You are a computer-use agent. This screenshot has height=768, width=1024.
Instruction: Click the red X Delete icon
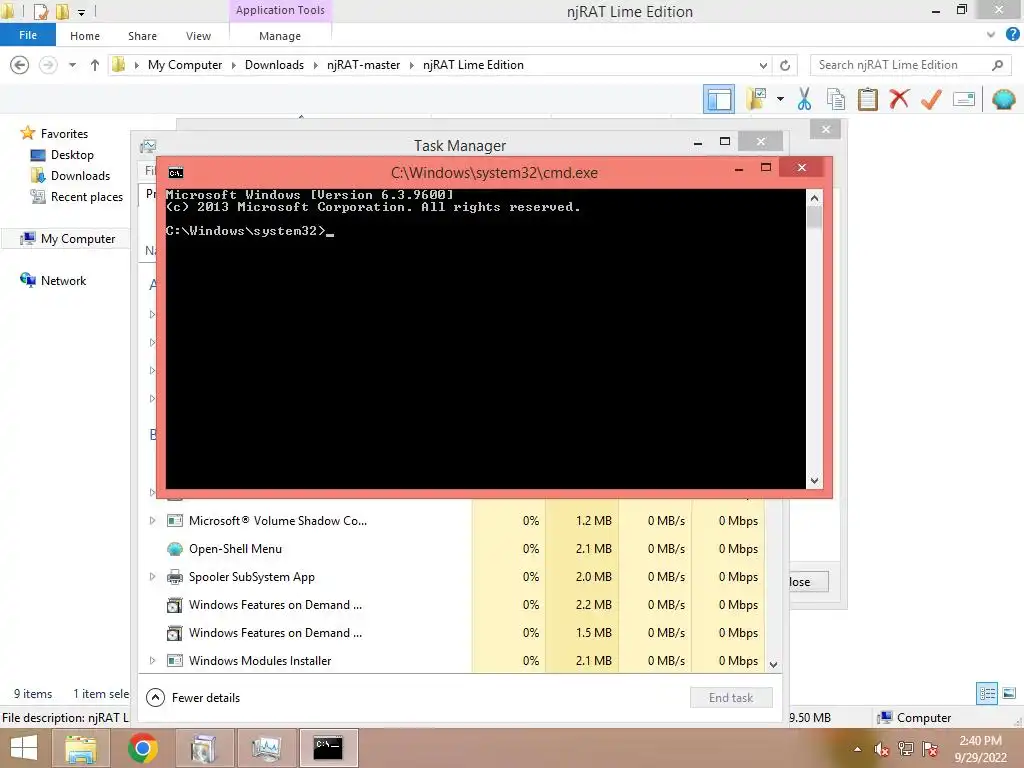[899, 99]
